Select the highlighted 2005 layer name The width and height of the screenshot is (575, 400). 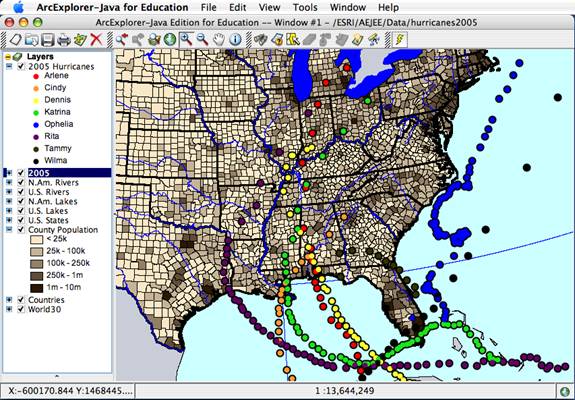(x=39, y=173)
